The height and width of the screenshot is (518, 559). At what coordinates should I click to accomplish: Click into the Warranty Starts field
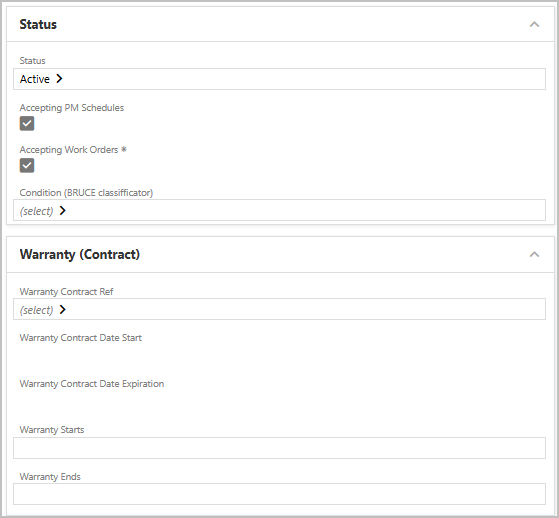[x=279, y=448]
